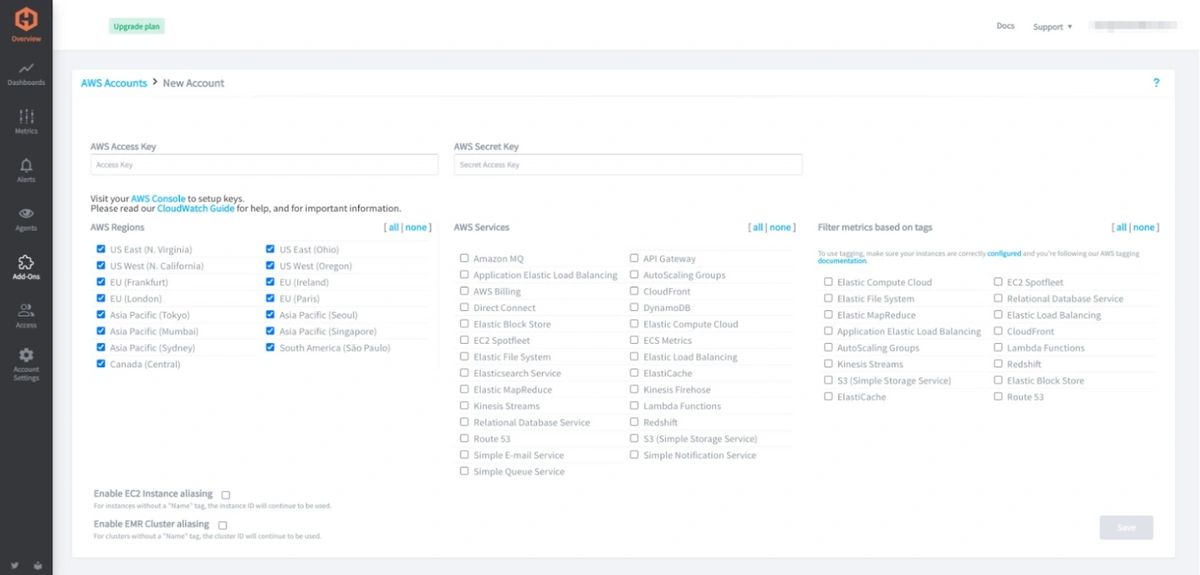1200x575 pixels.
Task: Check the Direct Connect service
Action: [464, 307]
